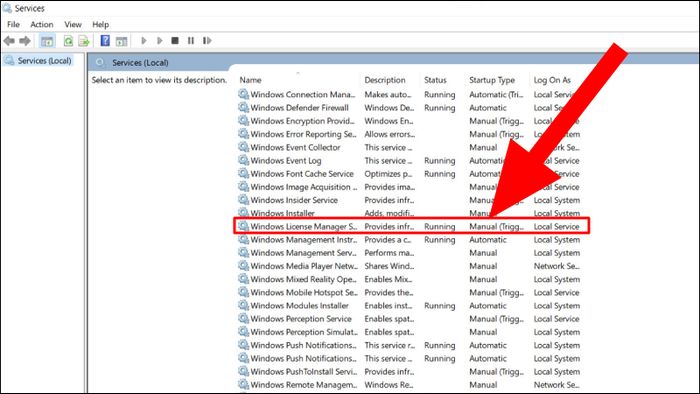Click the Restart Service icon

[207, 41]
